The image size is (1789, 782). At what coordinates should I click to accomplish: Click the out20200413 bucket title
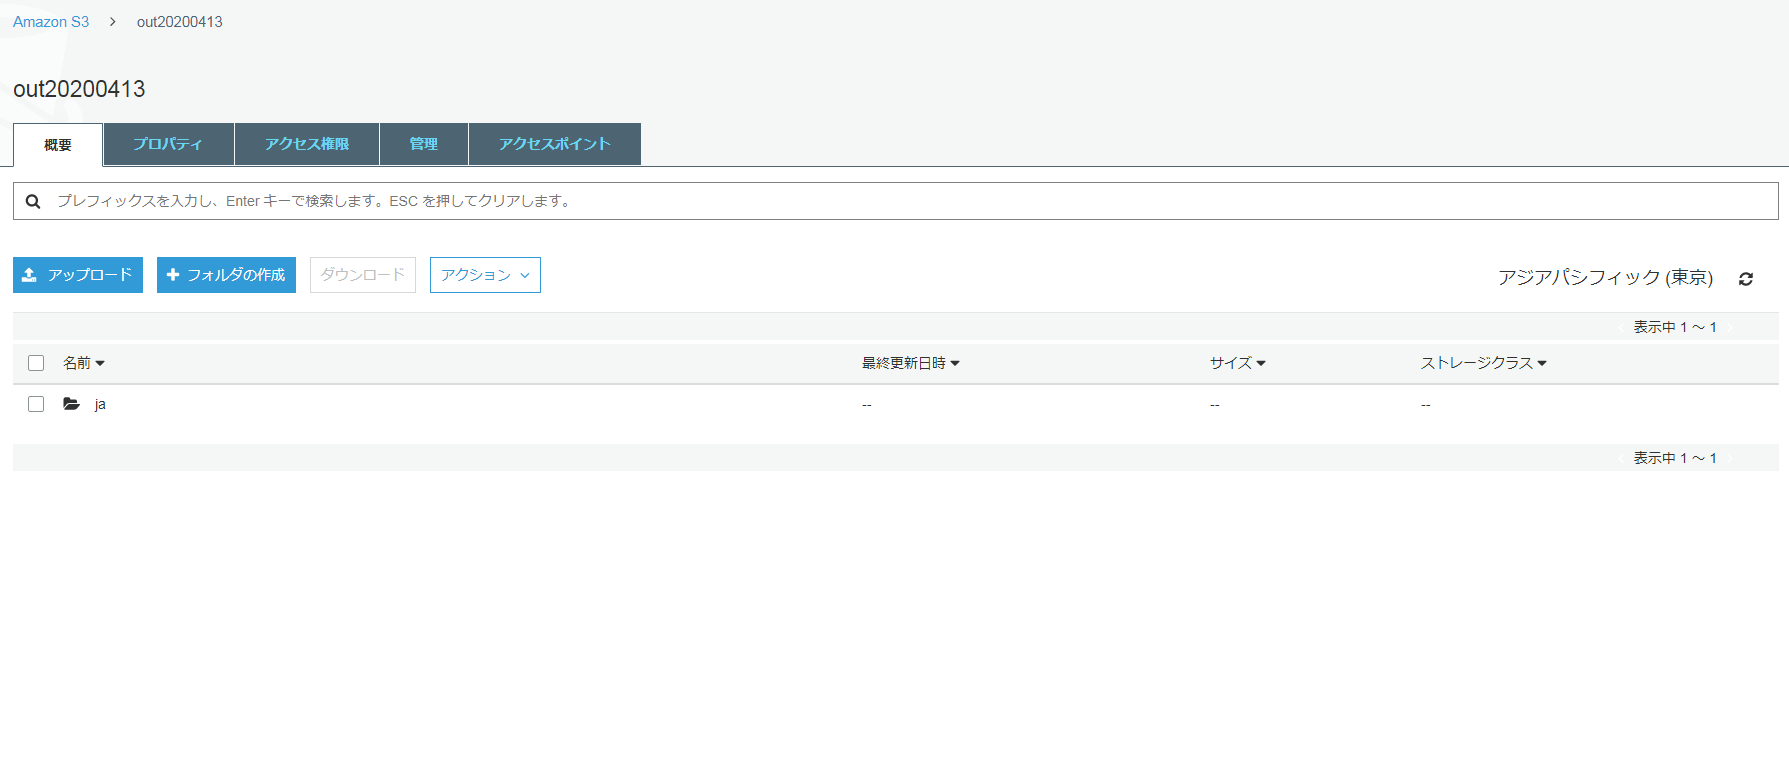tap(79, 89)
